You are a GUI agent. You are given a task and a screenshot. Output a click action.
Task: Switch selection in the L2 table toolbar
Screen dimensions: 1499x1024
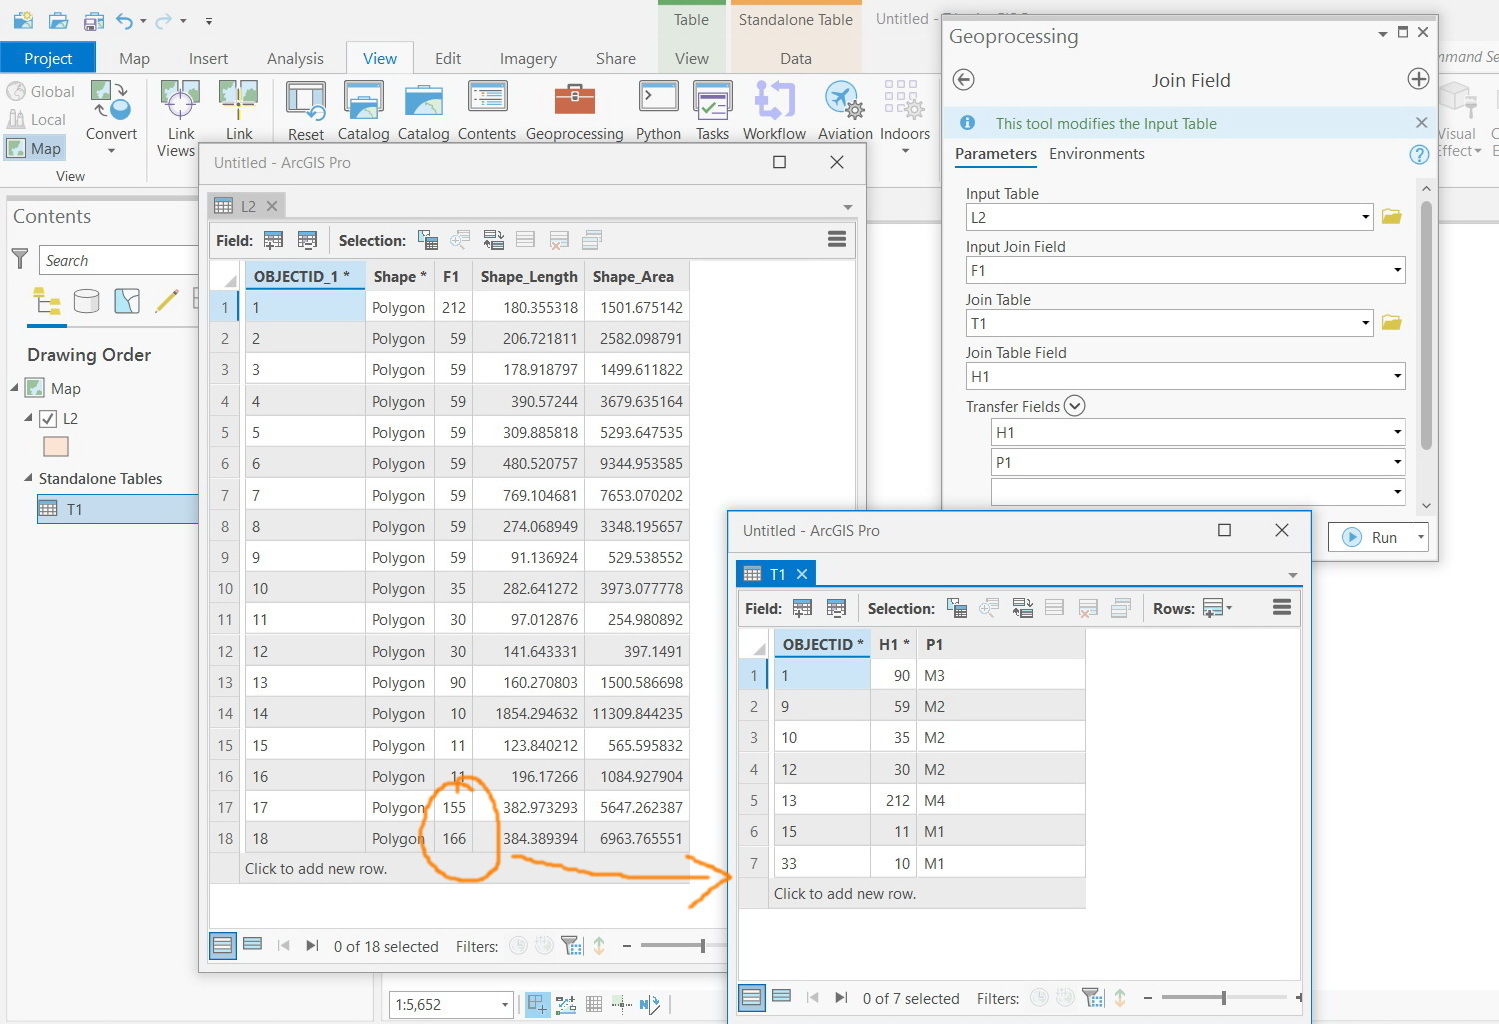pos(493,240)
